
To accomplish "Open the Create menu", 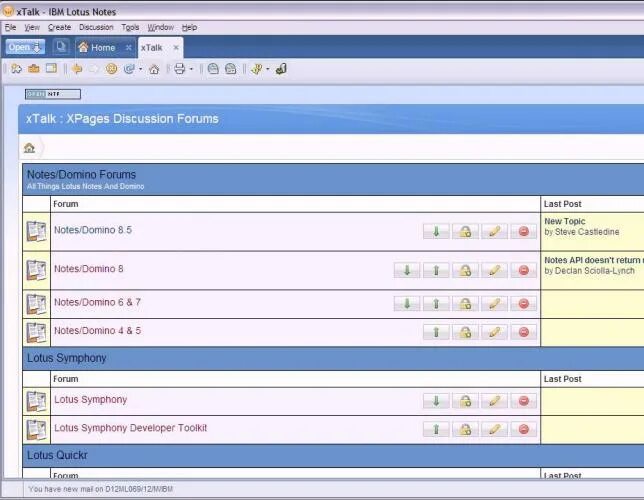I will pos(60,28).
